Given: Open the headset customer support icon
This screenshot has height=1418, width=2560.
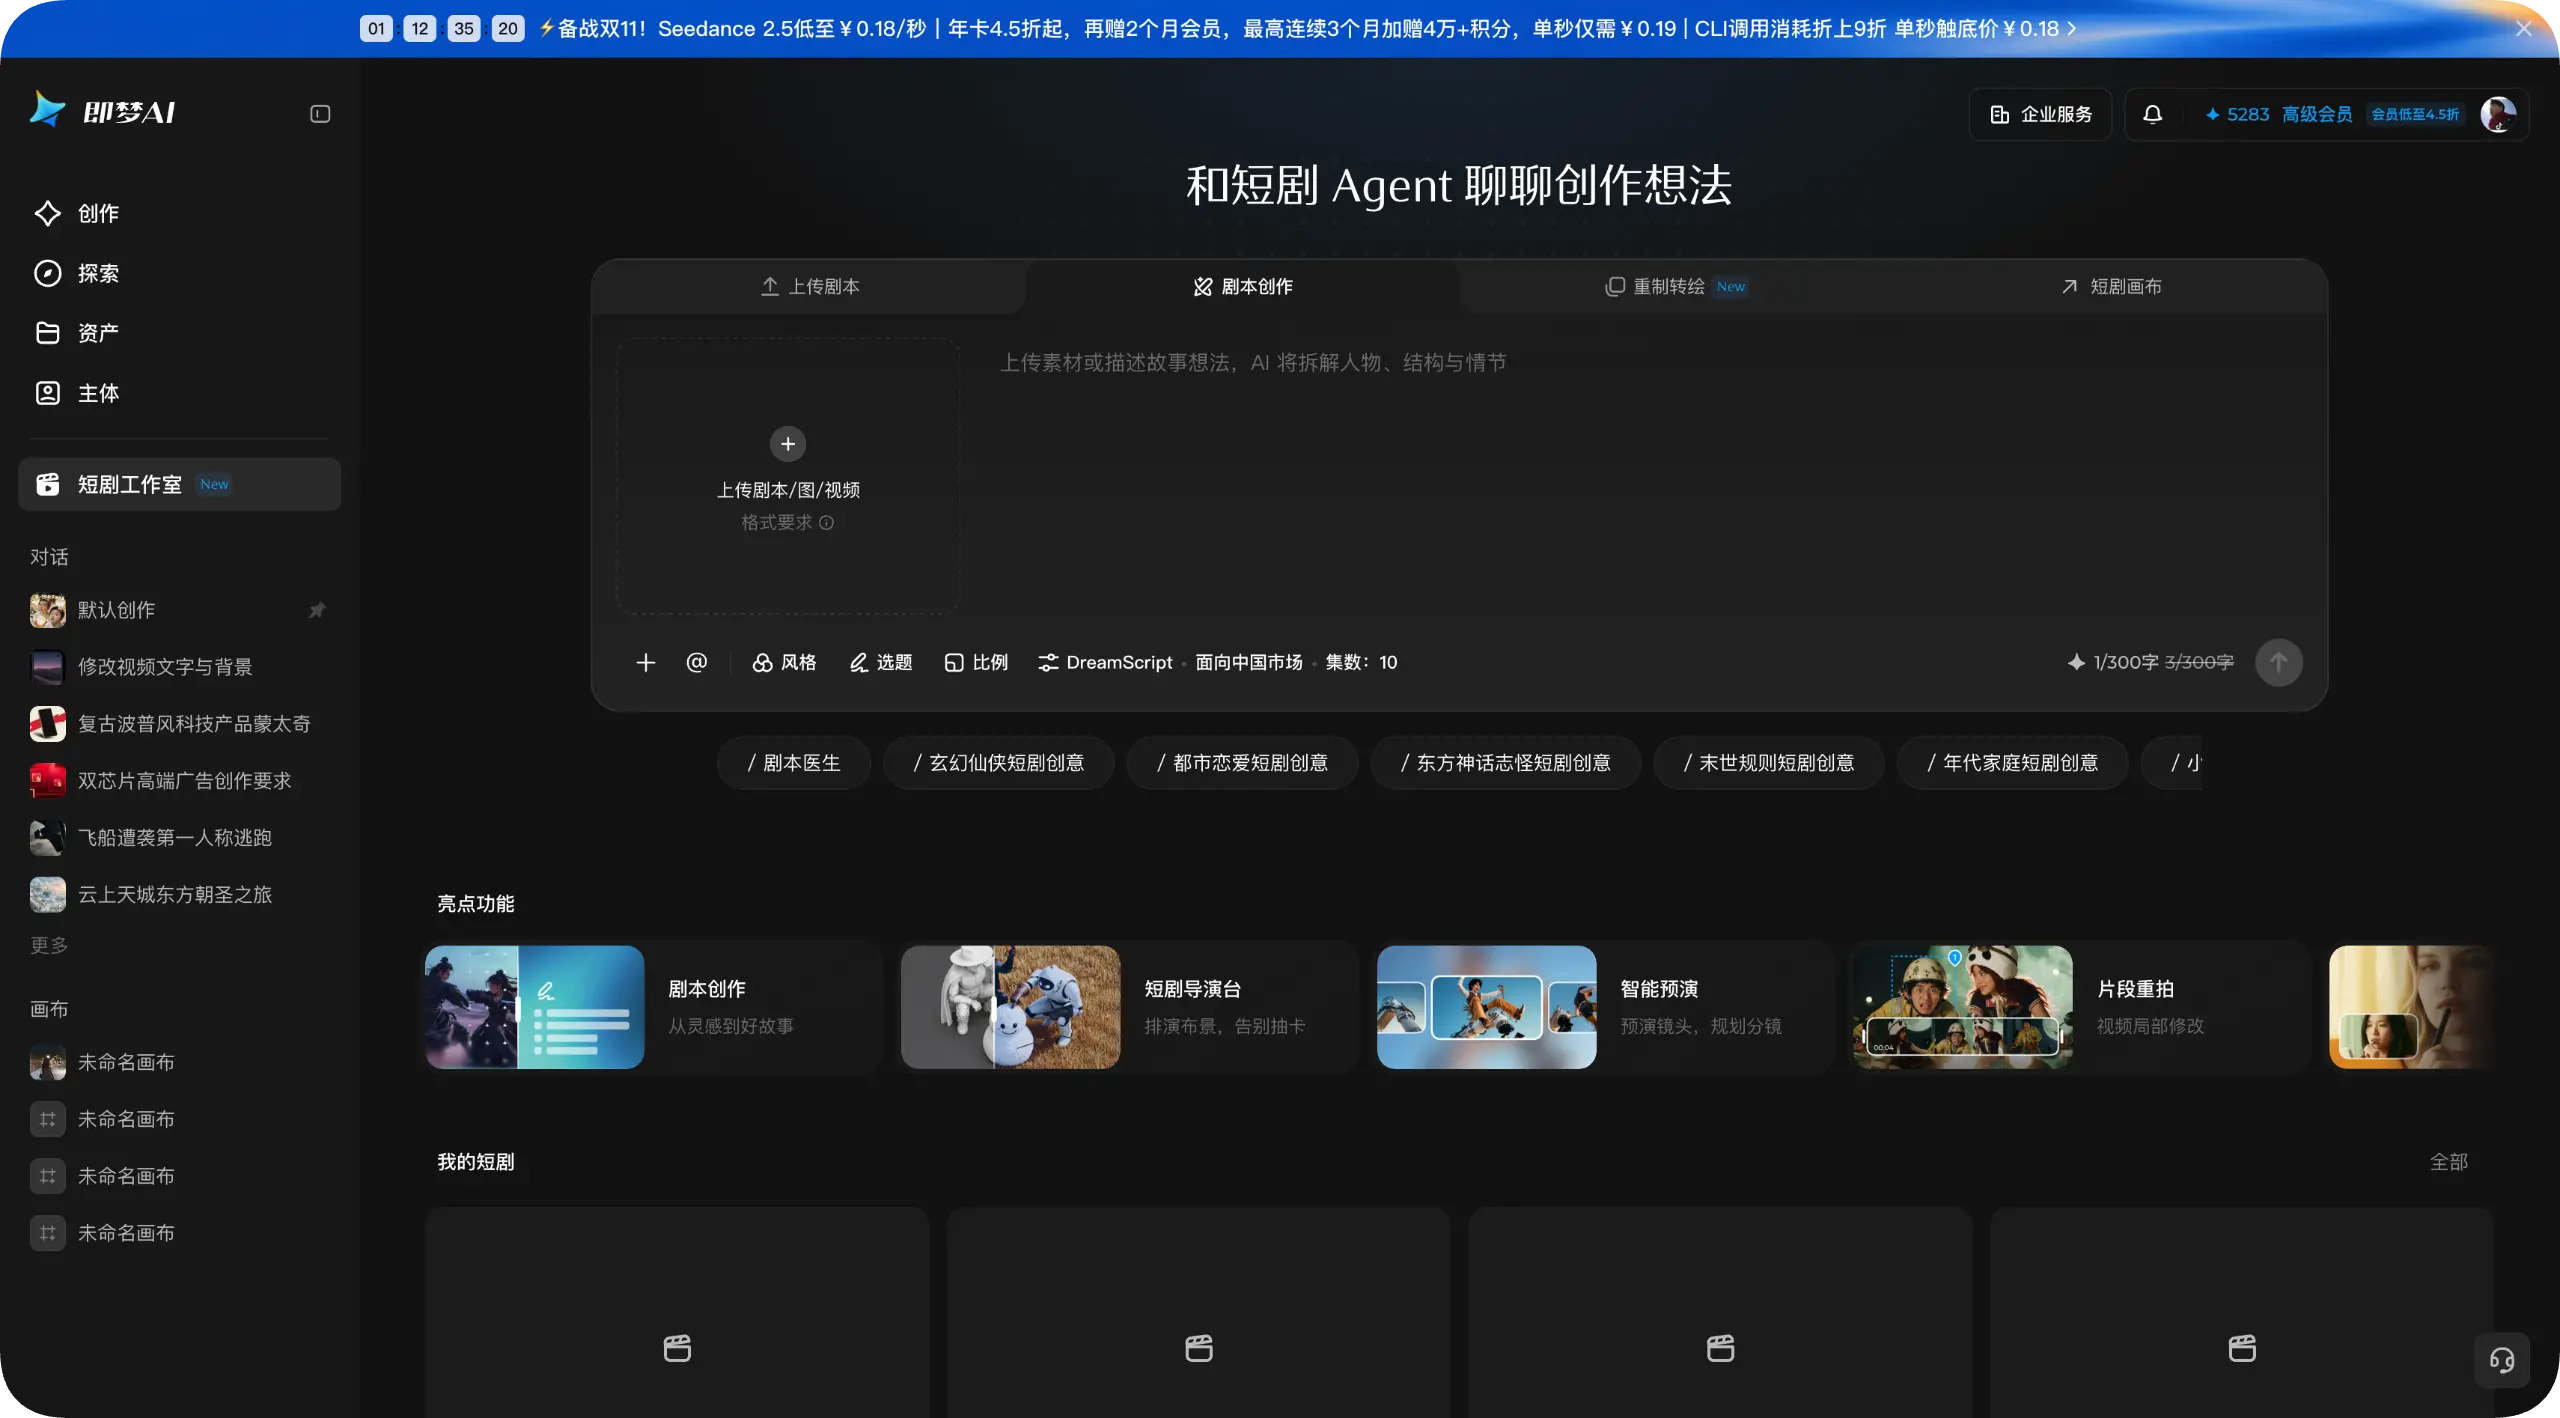Looking at the screenshot, I should [2502, 1360].
